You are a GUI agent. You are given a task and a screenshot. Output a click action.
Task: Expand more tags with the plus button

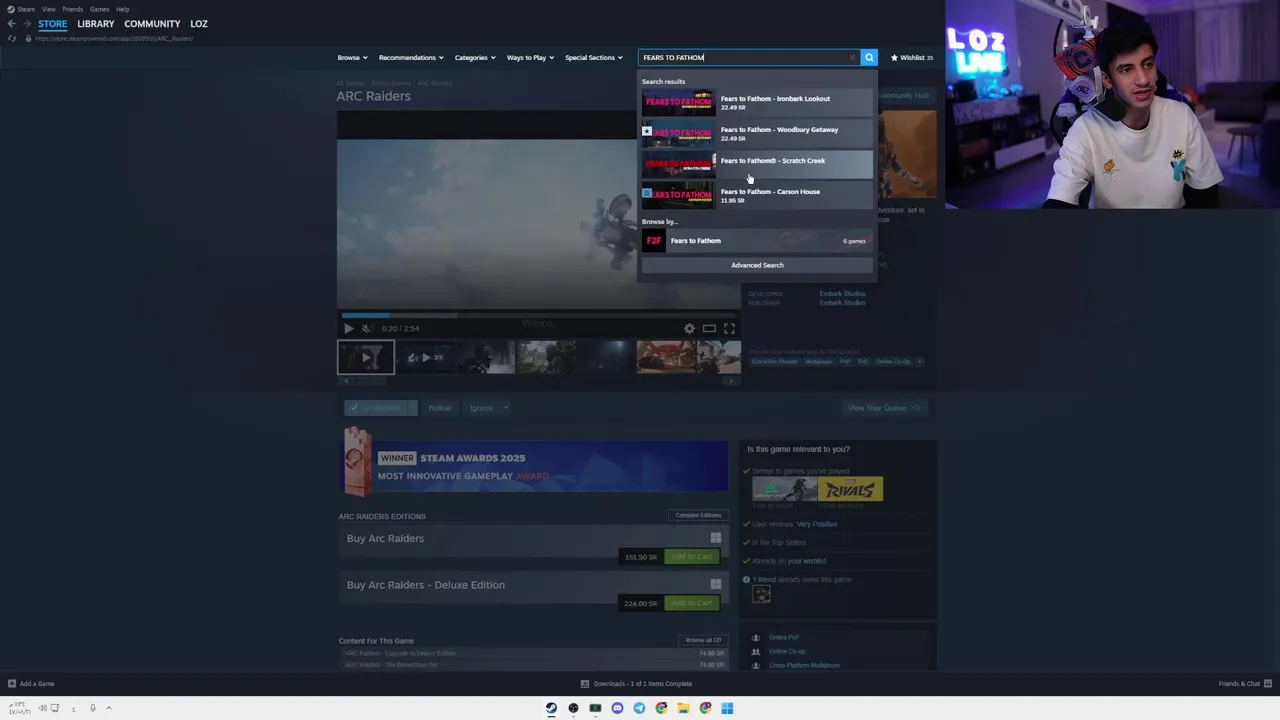[x=919, y=361]
